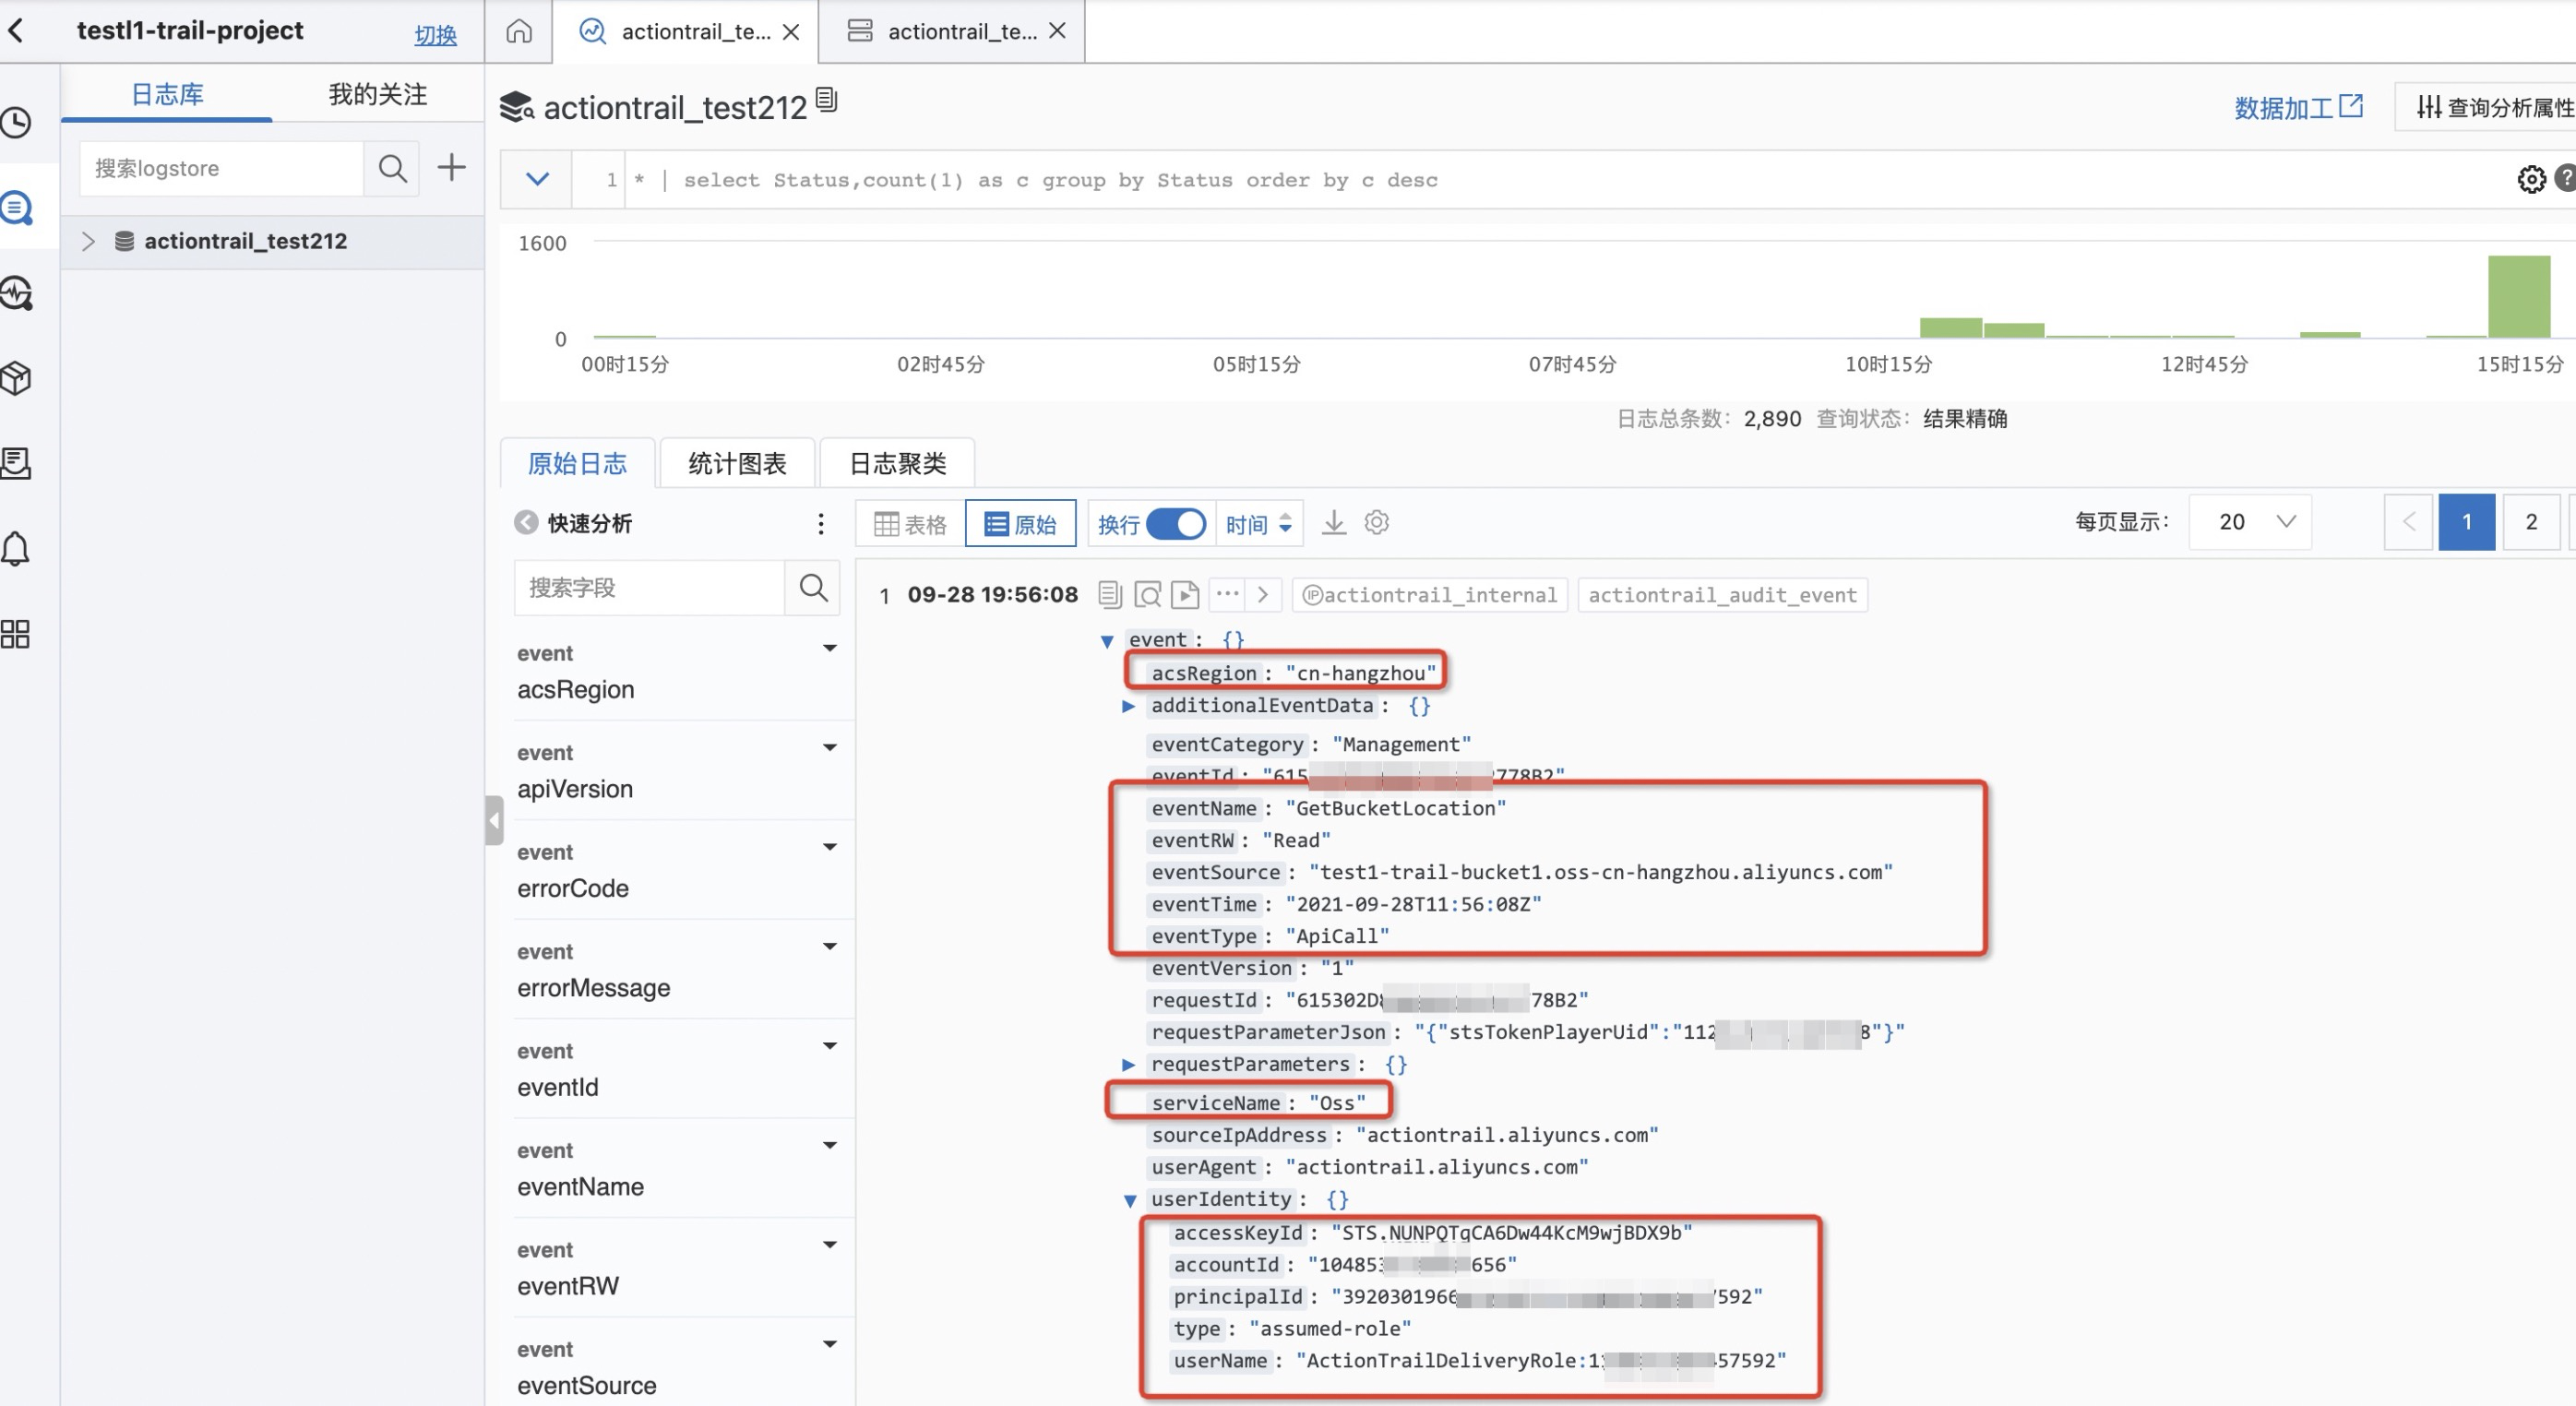Click the 搜索字段 field search input
Screen dimensions: 2576x1406
650,587
